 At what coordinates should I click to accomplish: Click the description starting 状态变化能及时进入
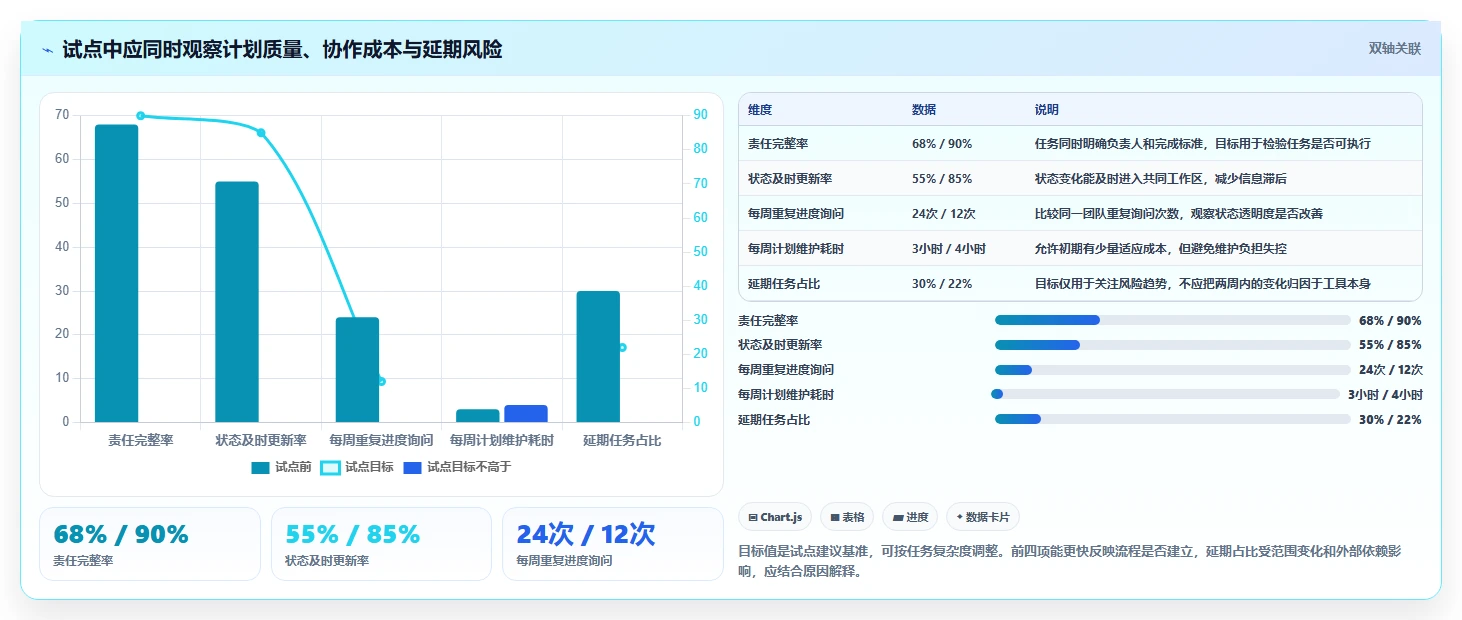coord(1161,179)
